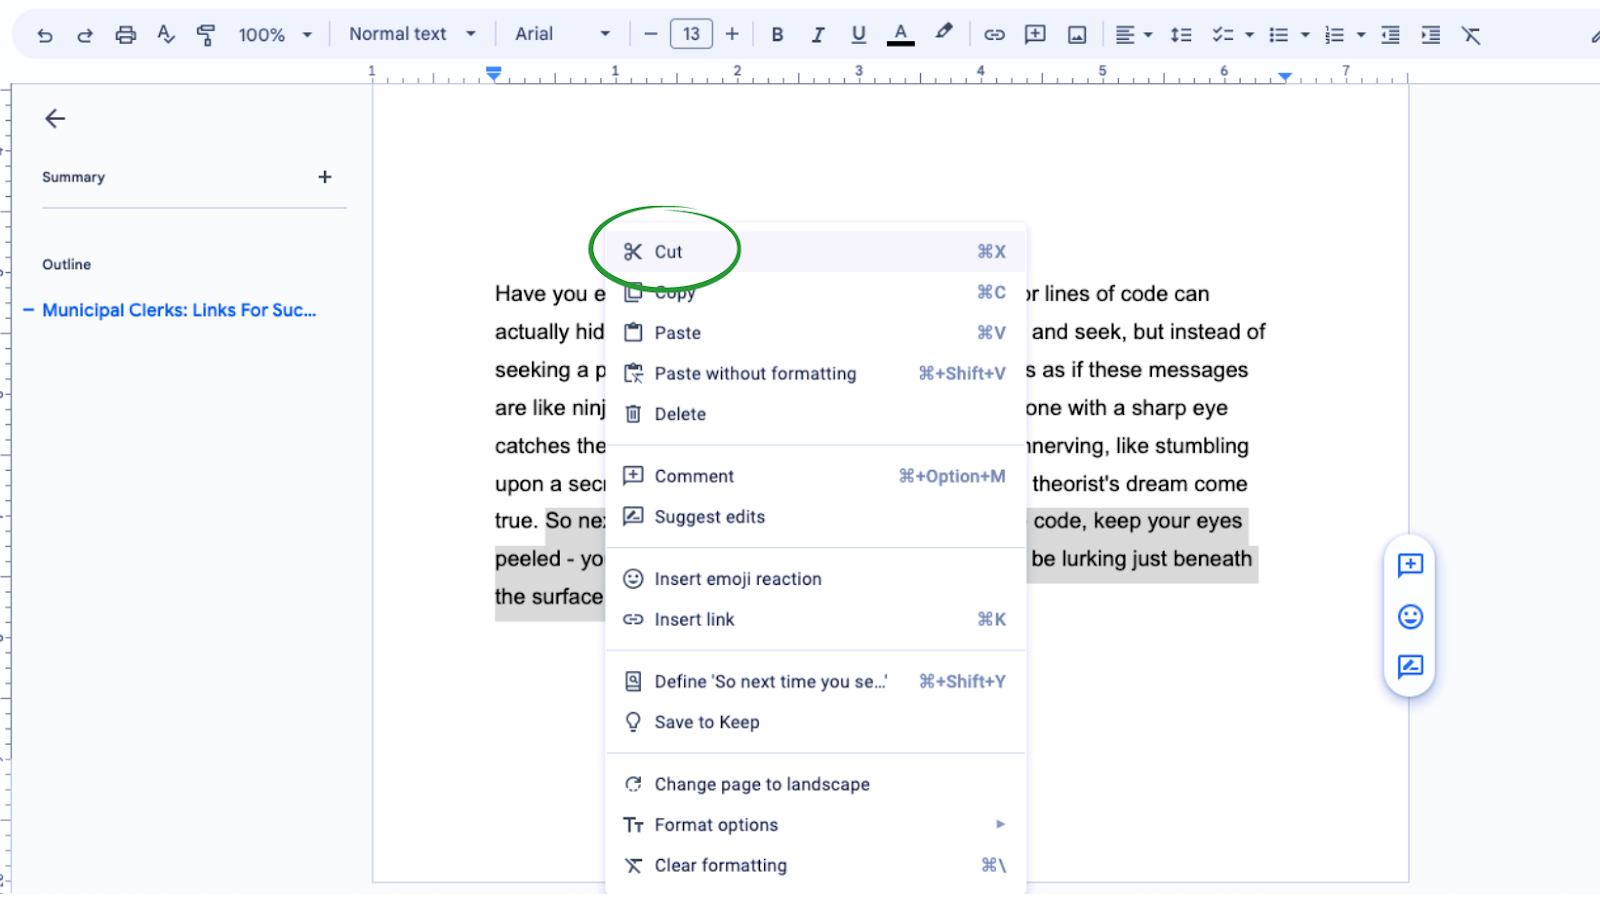Increase font size with plus button

[x=732, y=34]
